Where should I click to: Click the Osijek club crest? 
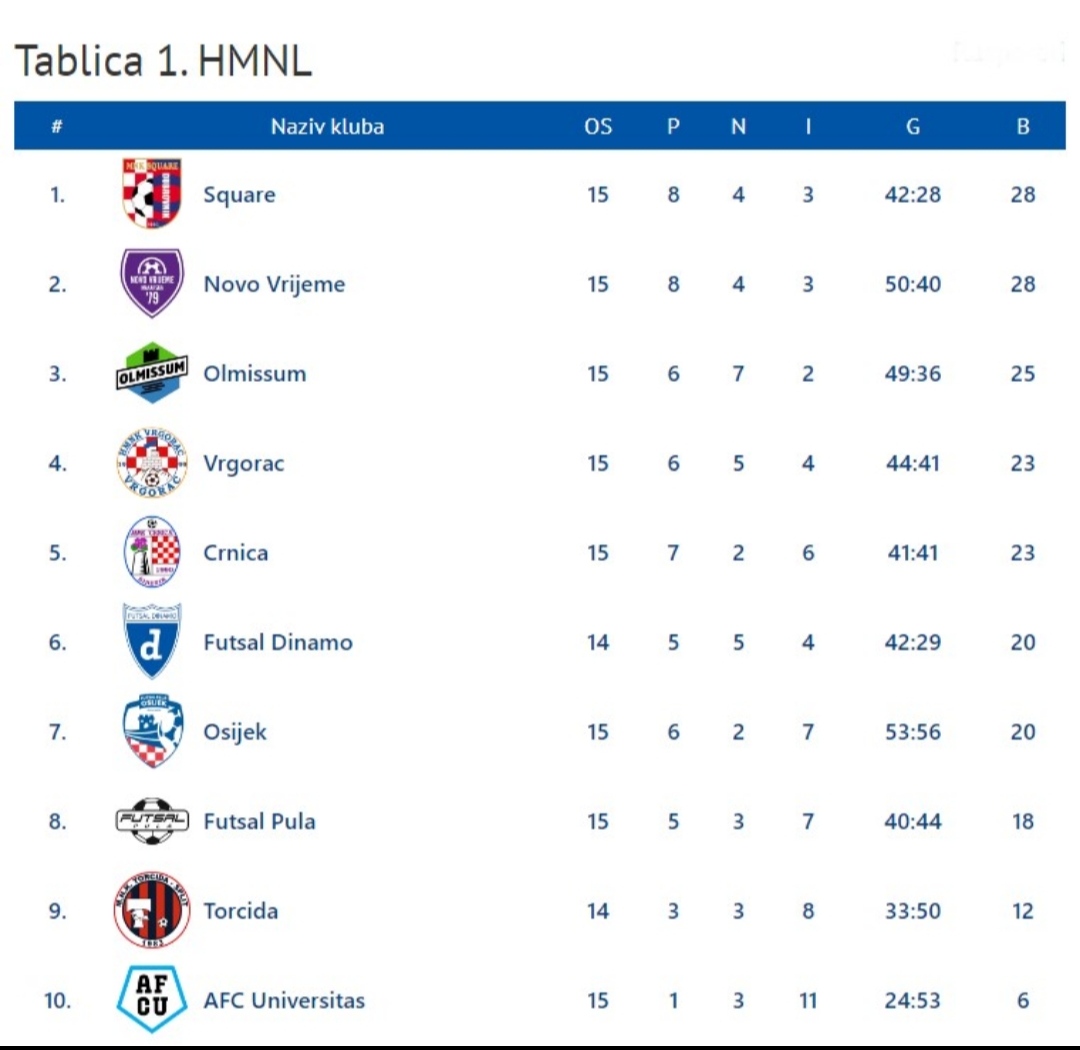pos(152,731)
